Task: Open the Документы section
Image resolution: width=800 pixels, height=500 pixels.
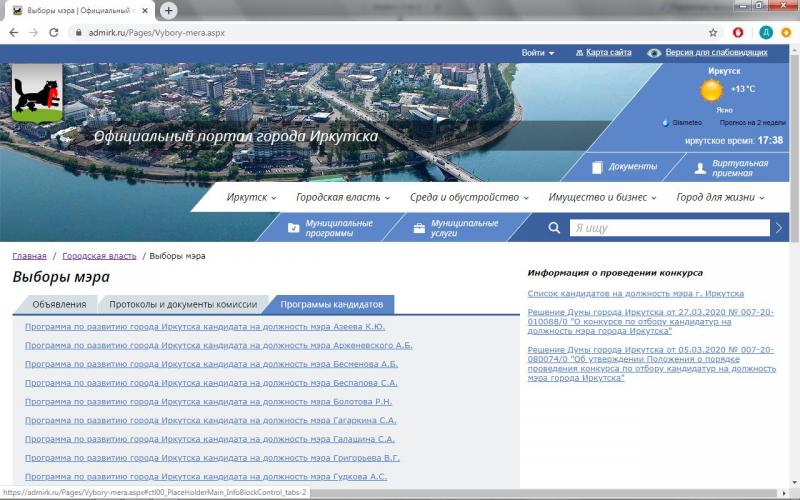Action: [624, 167]
